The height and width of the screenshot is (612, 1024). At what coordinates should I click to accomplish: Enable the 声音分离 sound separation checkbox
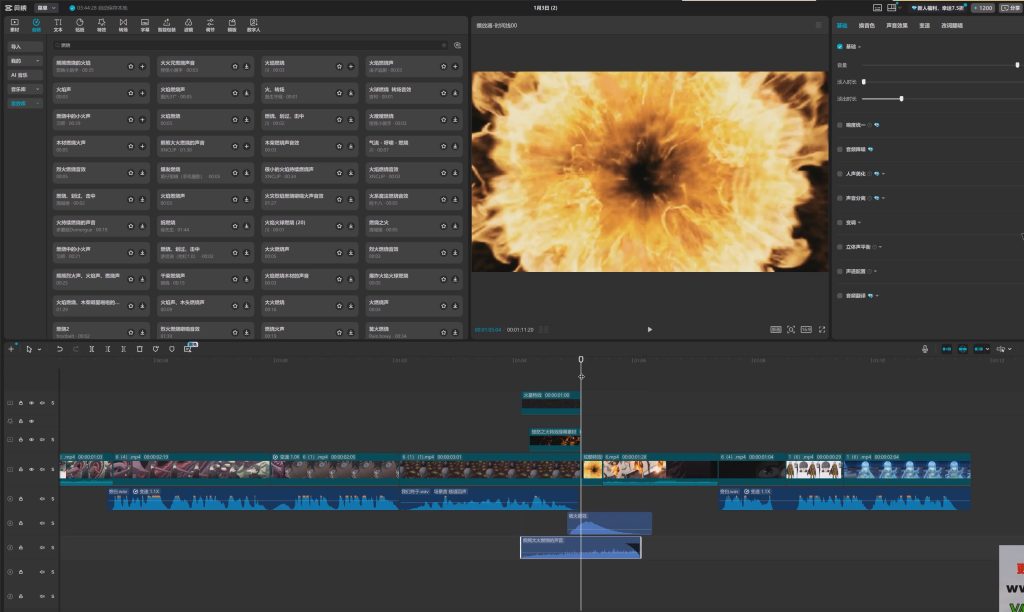point(840,198)
